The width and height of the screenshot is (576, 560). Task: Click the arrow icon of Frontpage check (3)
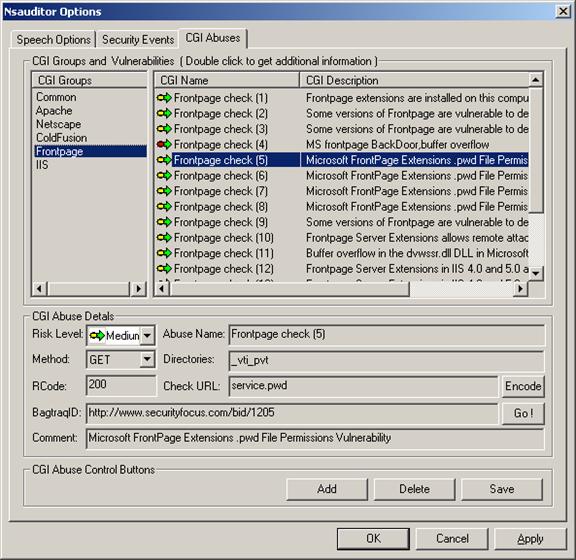164,129
